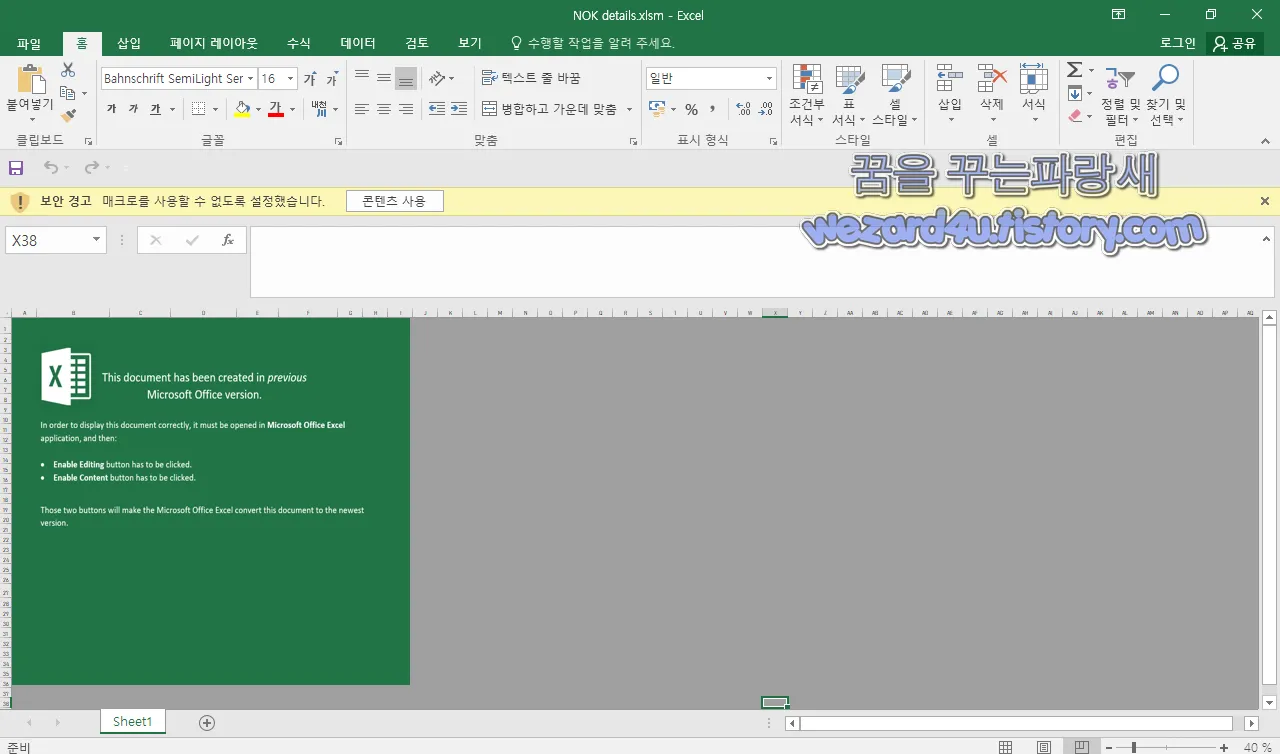Screen dimensions: 1280x754
Task: Switch to the 데이터 data tab
Action: coord(358,43)
